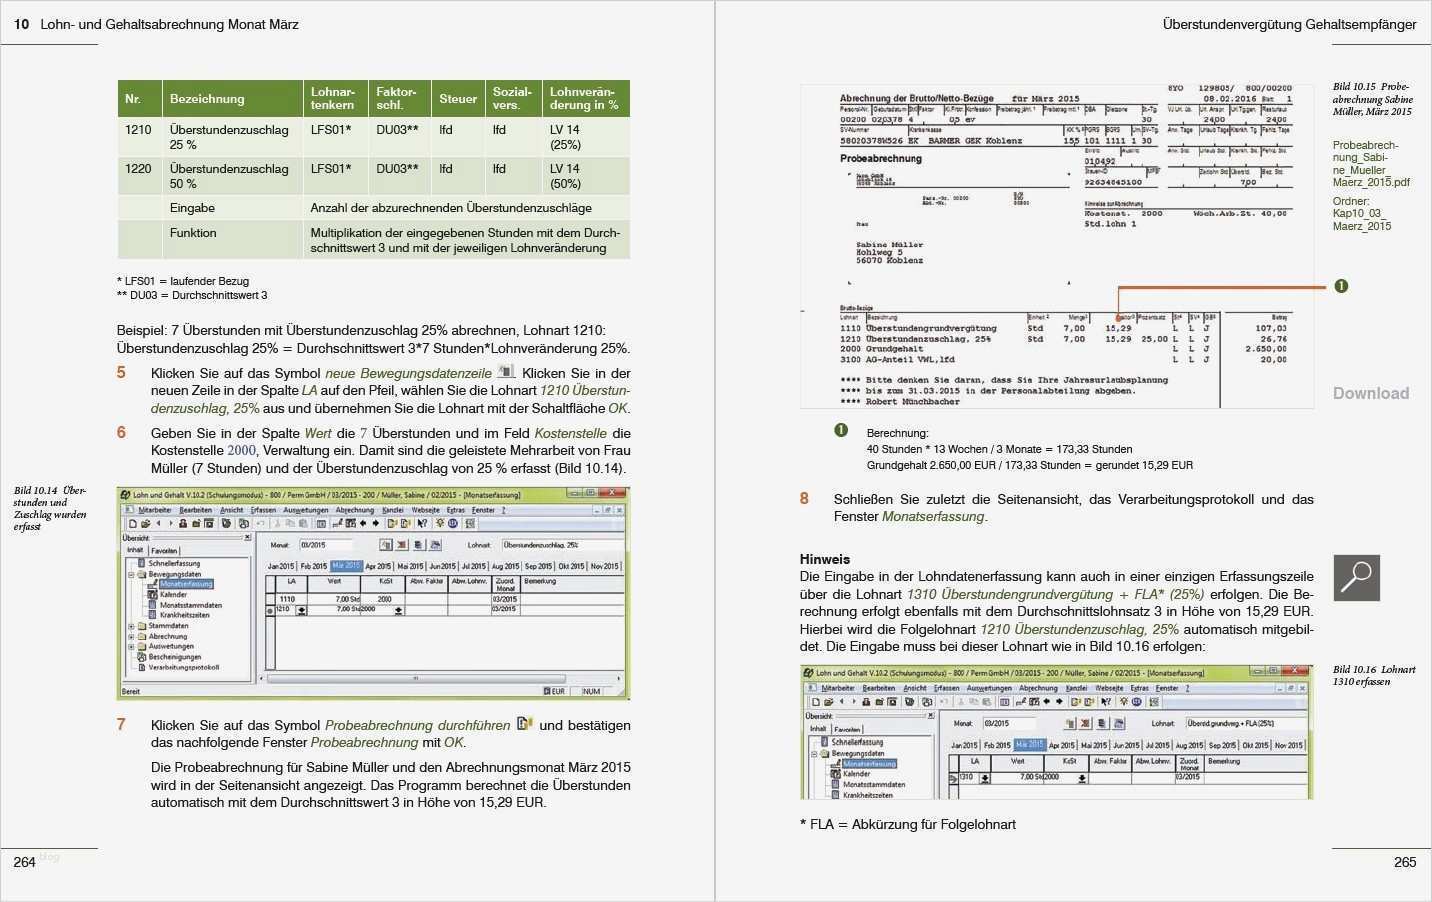This screenshot has height=902, width=1432.
Task: Click the blue globe icon in Bild 10.14 toolbar
Action: pyautogui.click(x=453, y=523)
